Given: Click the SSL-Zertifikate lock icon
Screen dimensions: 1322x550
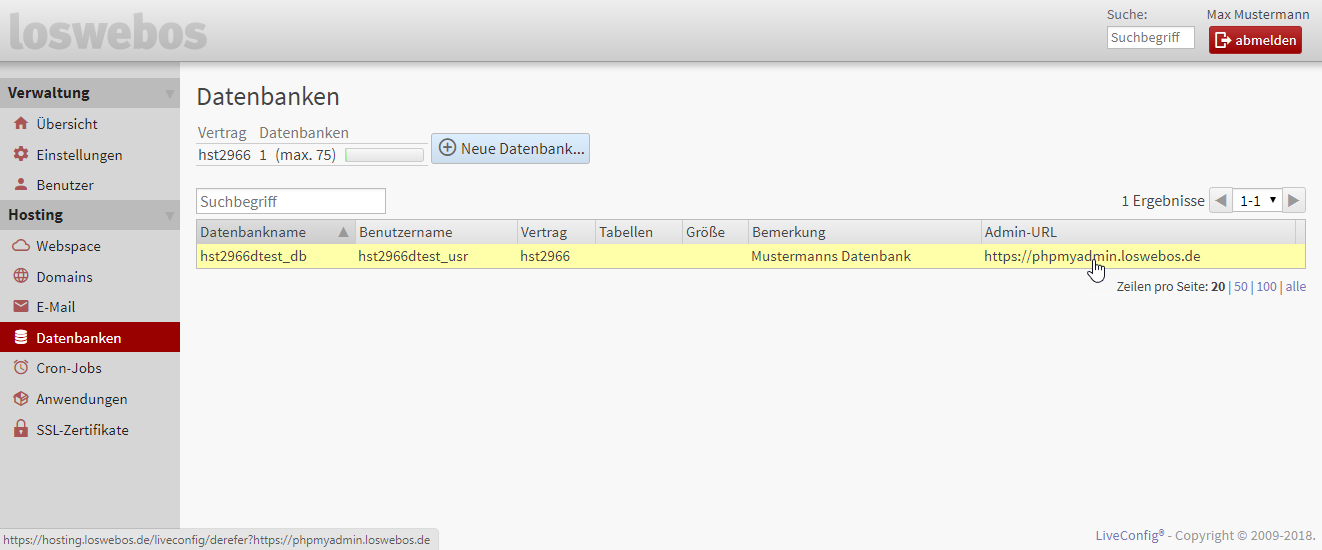Looking at the screenshot, I should [20, 430].
